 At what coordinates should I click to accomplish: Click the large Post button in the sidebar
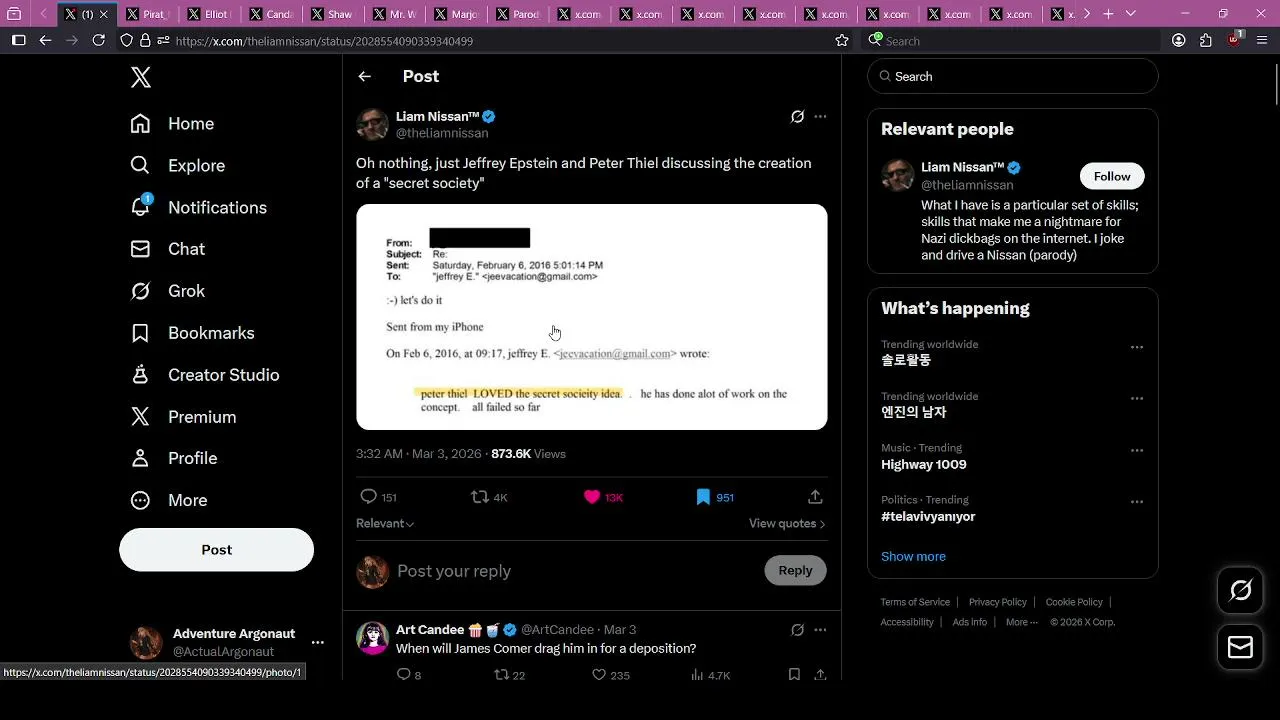tap(216, 550)
